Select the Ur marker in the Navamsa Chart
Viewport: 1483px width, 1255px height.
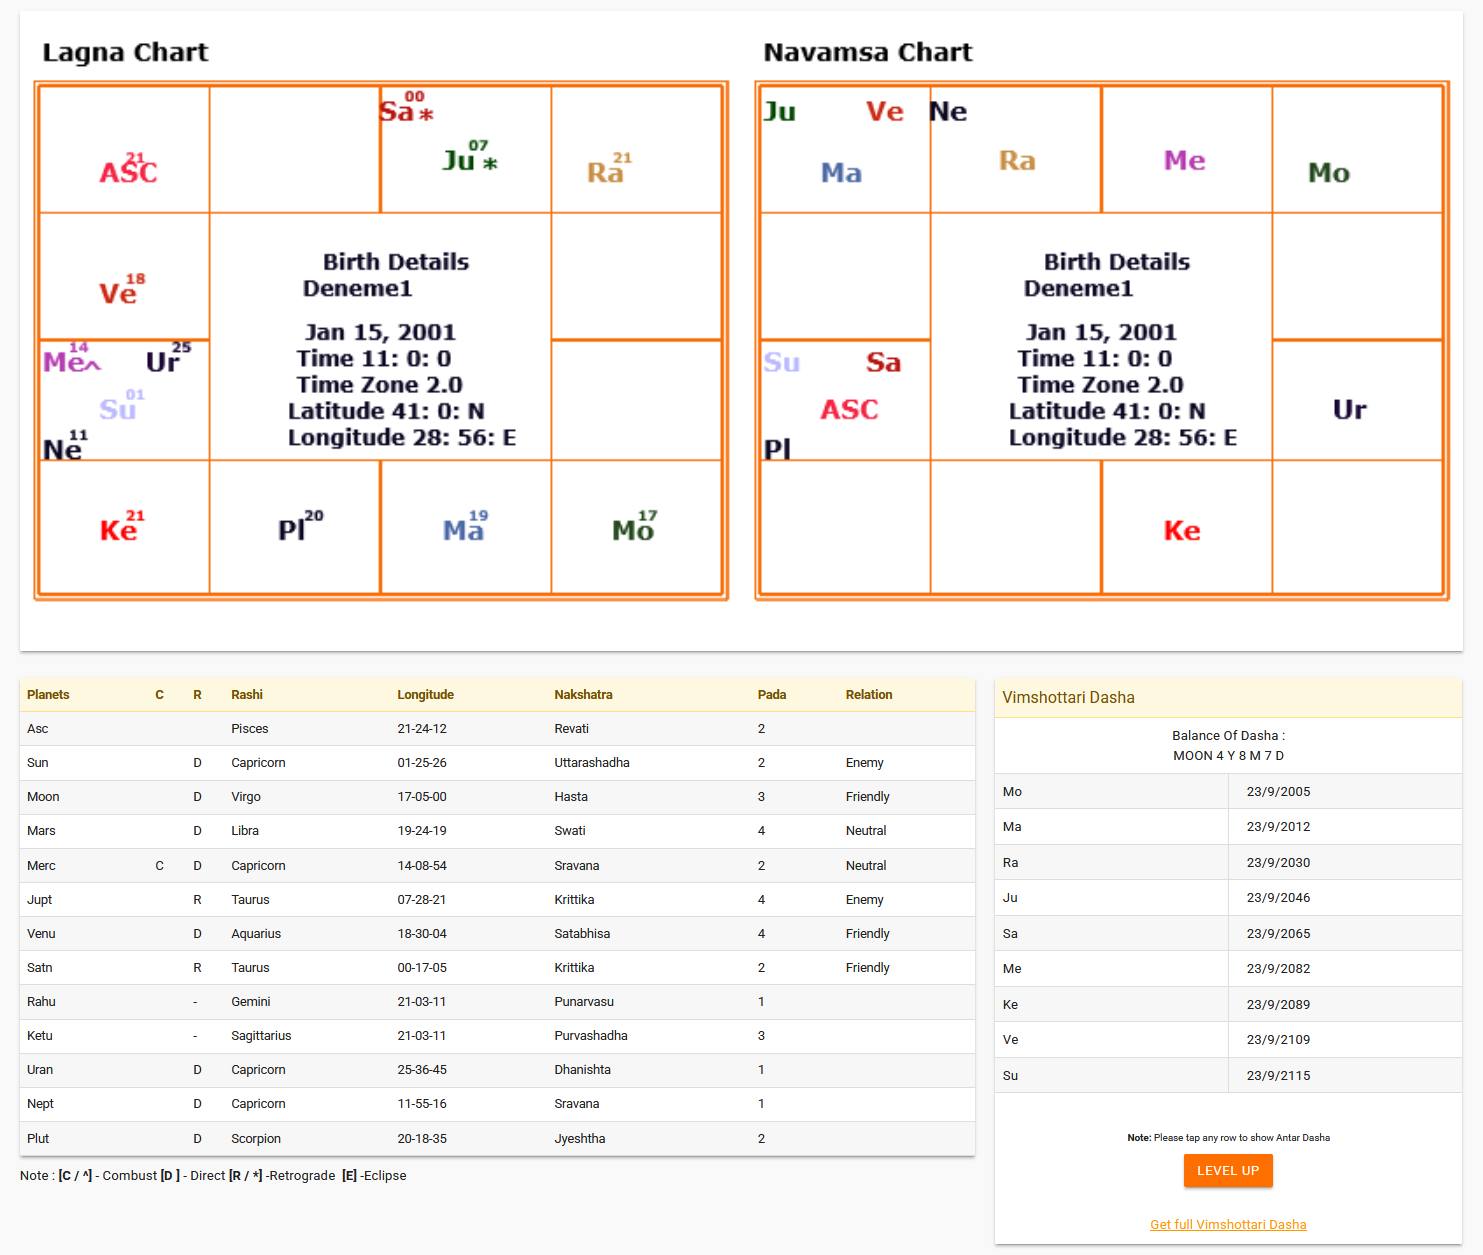pos(1349,410)
